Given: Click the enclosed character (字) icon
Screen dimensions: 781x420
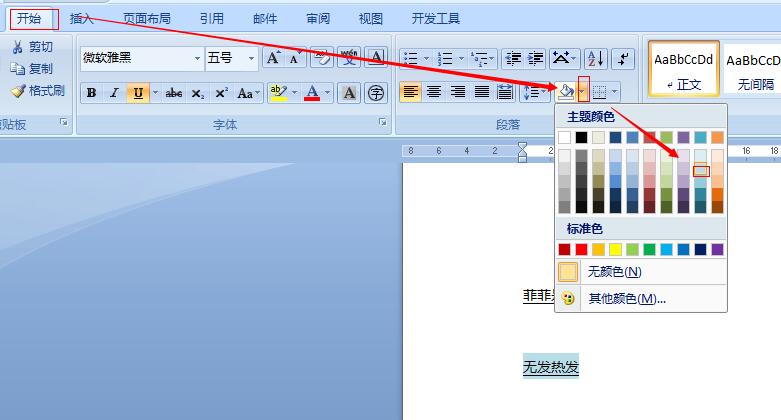Looking at the screenshot, I should pos(376,93).
